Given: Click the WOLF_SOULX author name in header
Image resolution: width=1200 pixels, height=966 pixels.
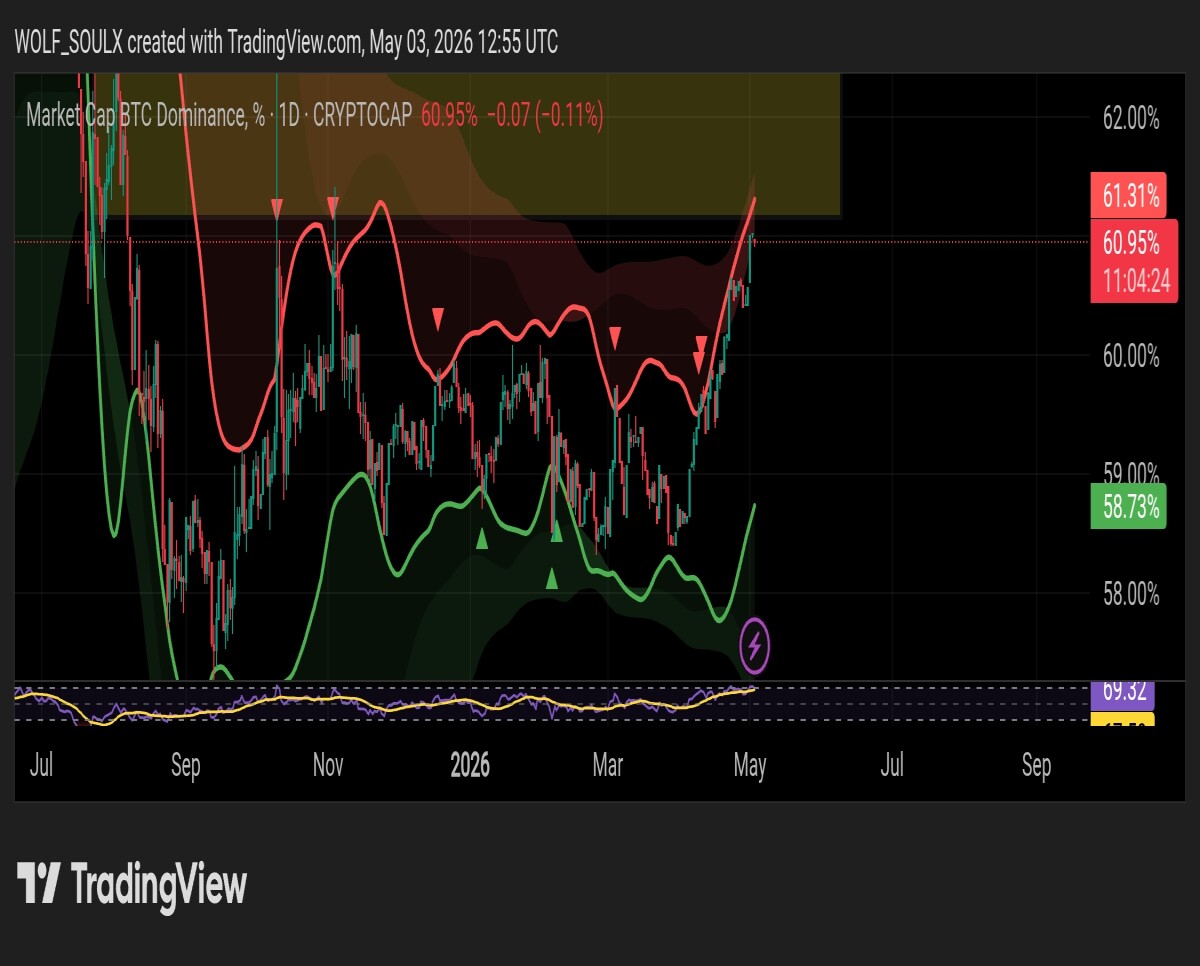Looking at the screenshot, I should click(x=68, y=43).
